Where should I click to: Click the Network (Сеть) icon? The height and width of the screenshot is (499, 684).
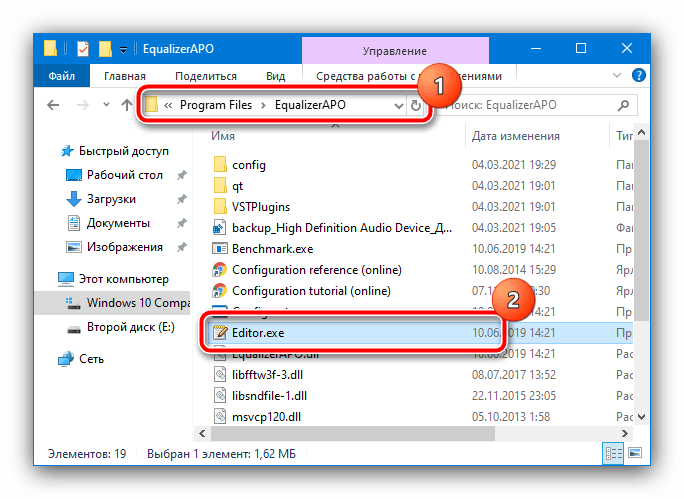(66, 359)
